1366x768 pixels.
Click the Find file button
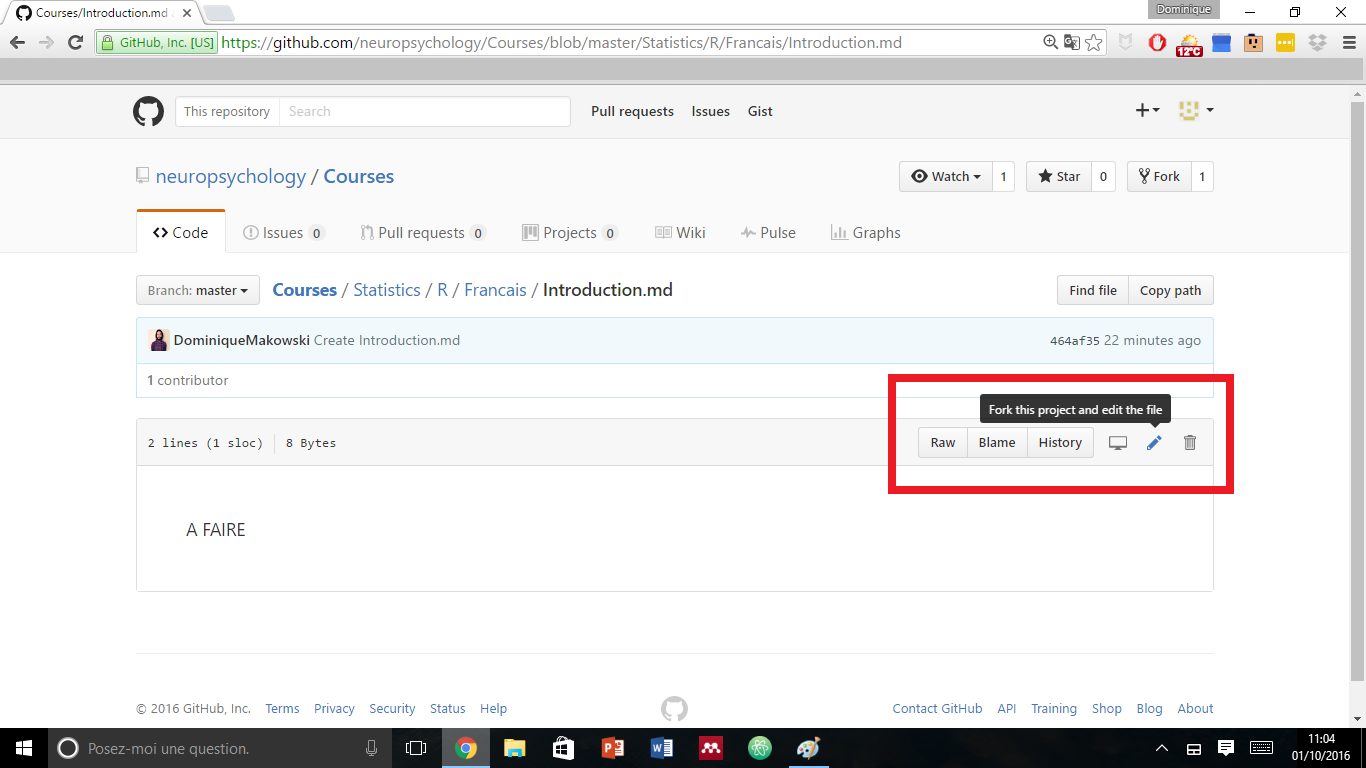pos(1093,290)
